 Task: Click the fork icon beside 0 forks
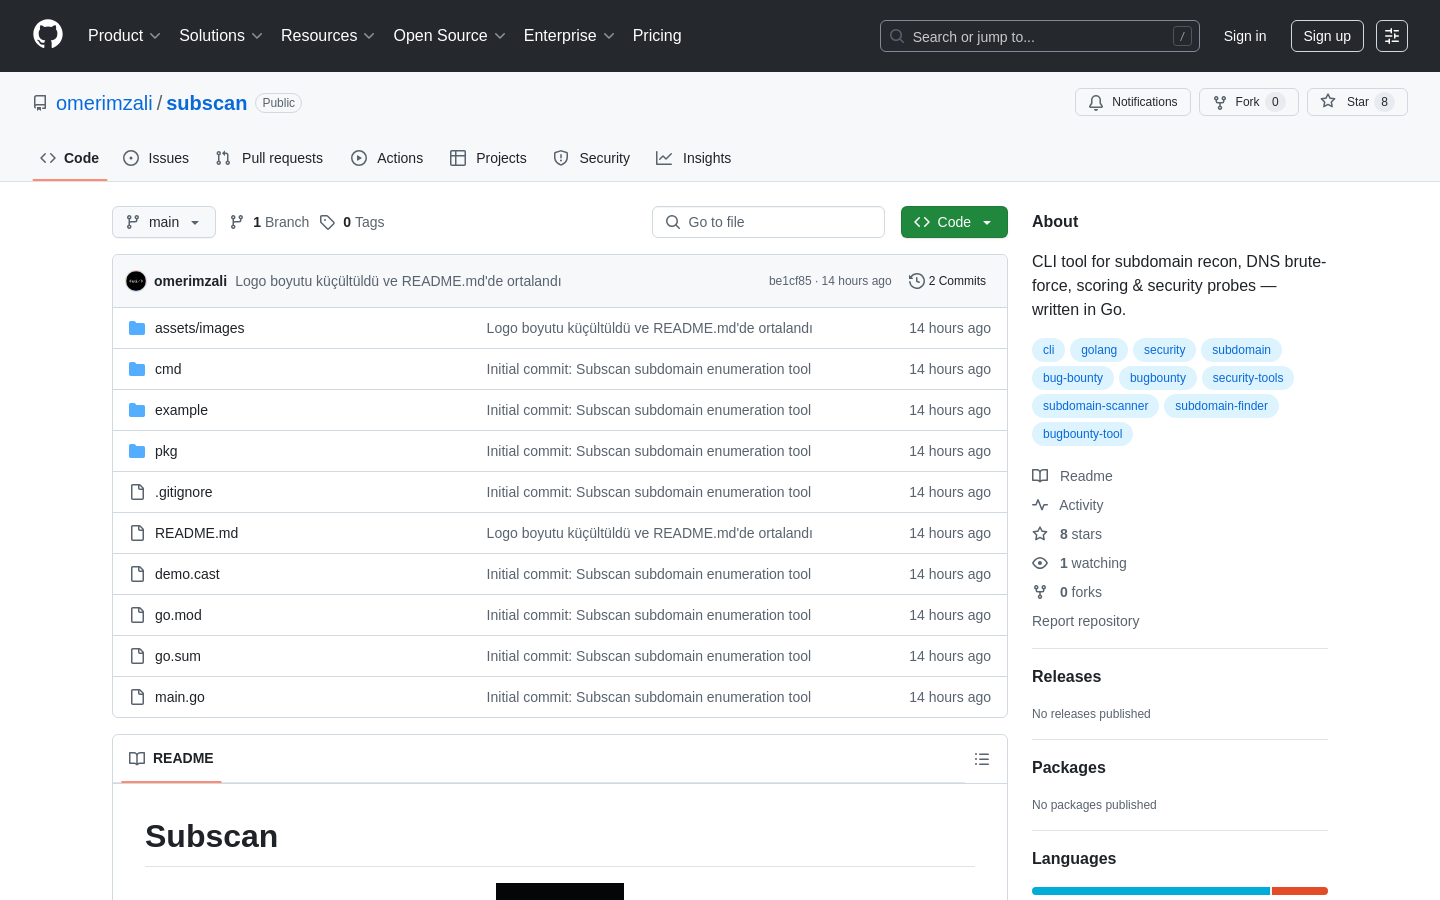[x=1040, y=592]
